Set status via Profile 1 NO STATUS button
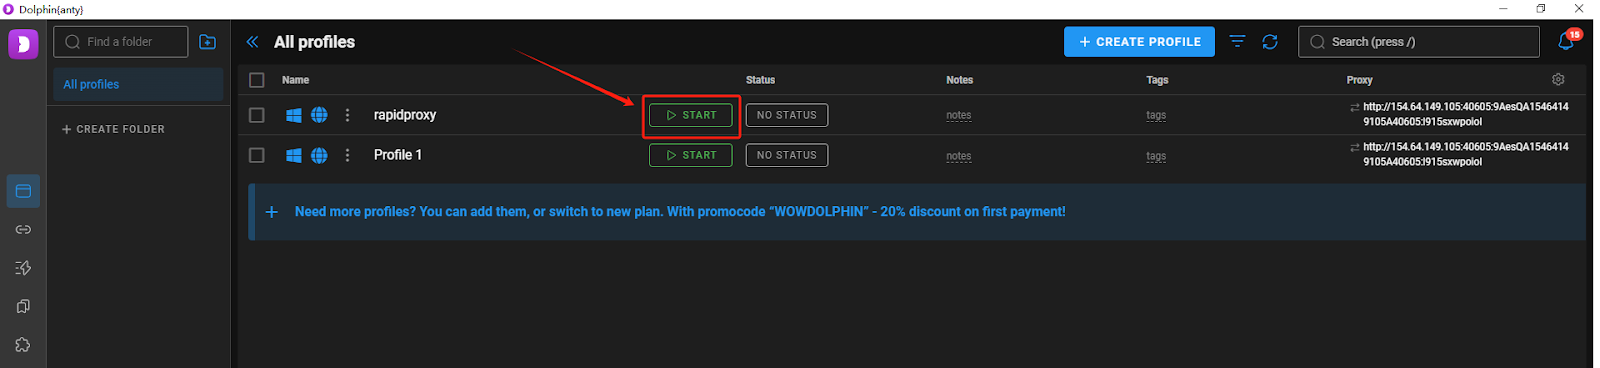This screenshot has width=1600, height=368. click(787, 155)
